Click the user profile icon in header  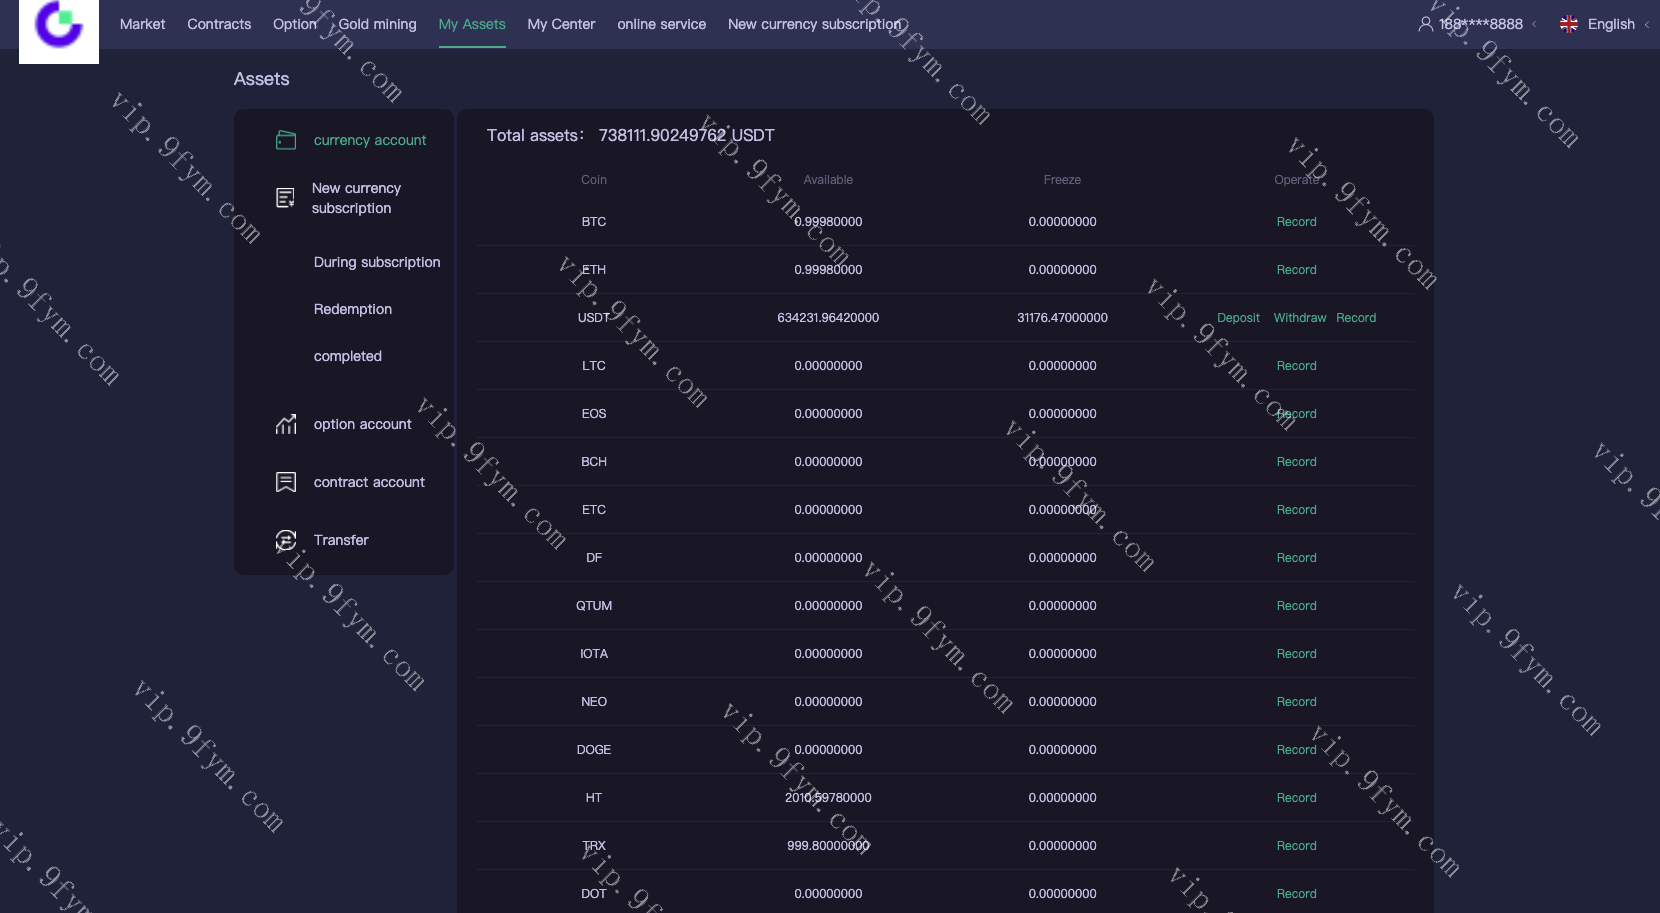pos(1425,24)
